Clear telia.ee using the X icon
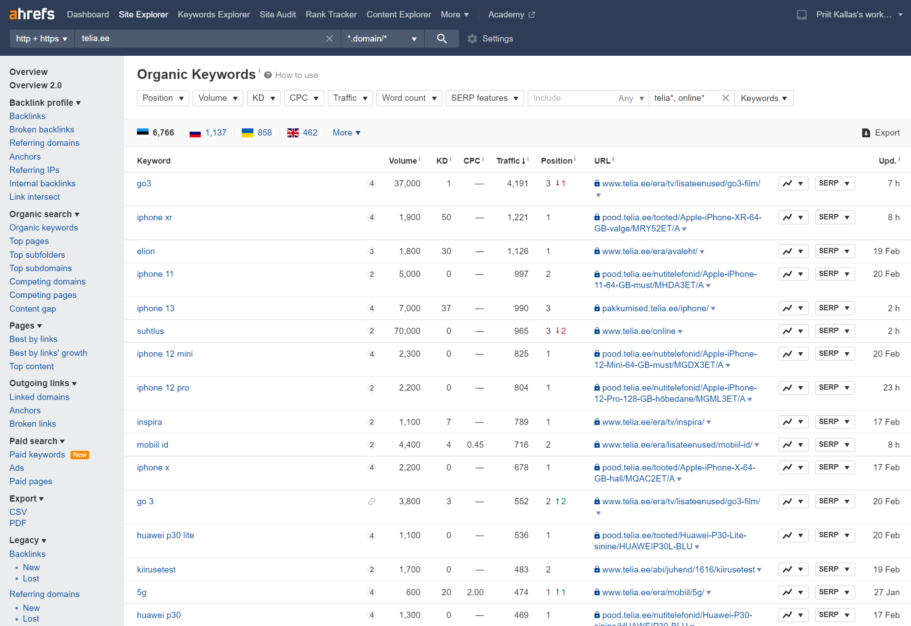 click(329, 37)
